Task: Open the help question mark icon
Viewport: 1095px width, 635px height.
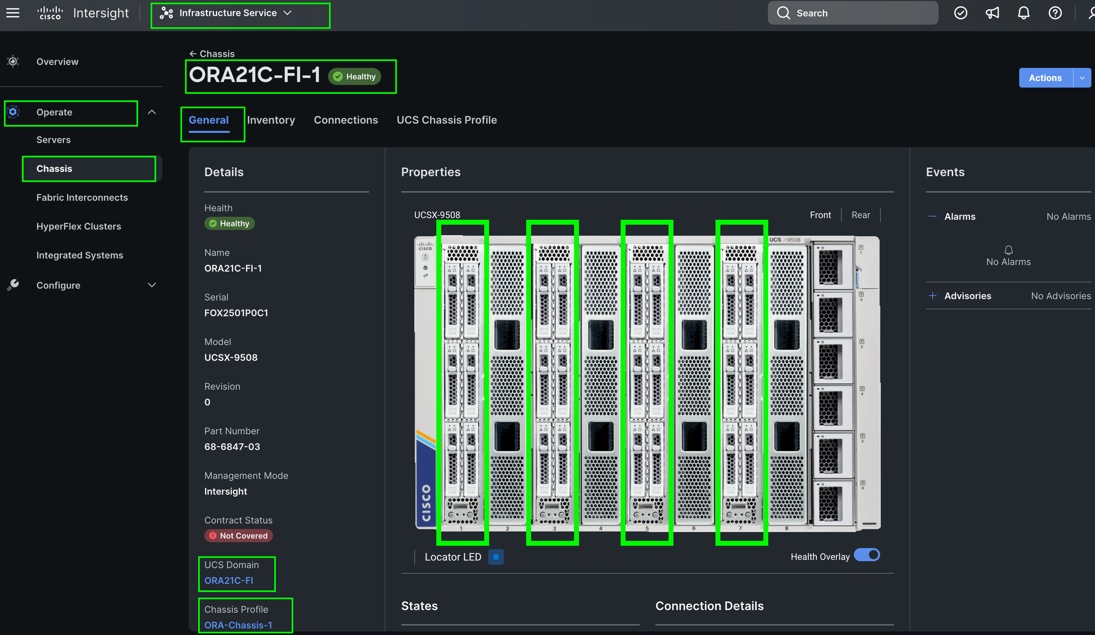Action: (1055, 13)
